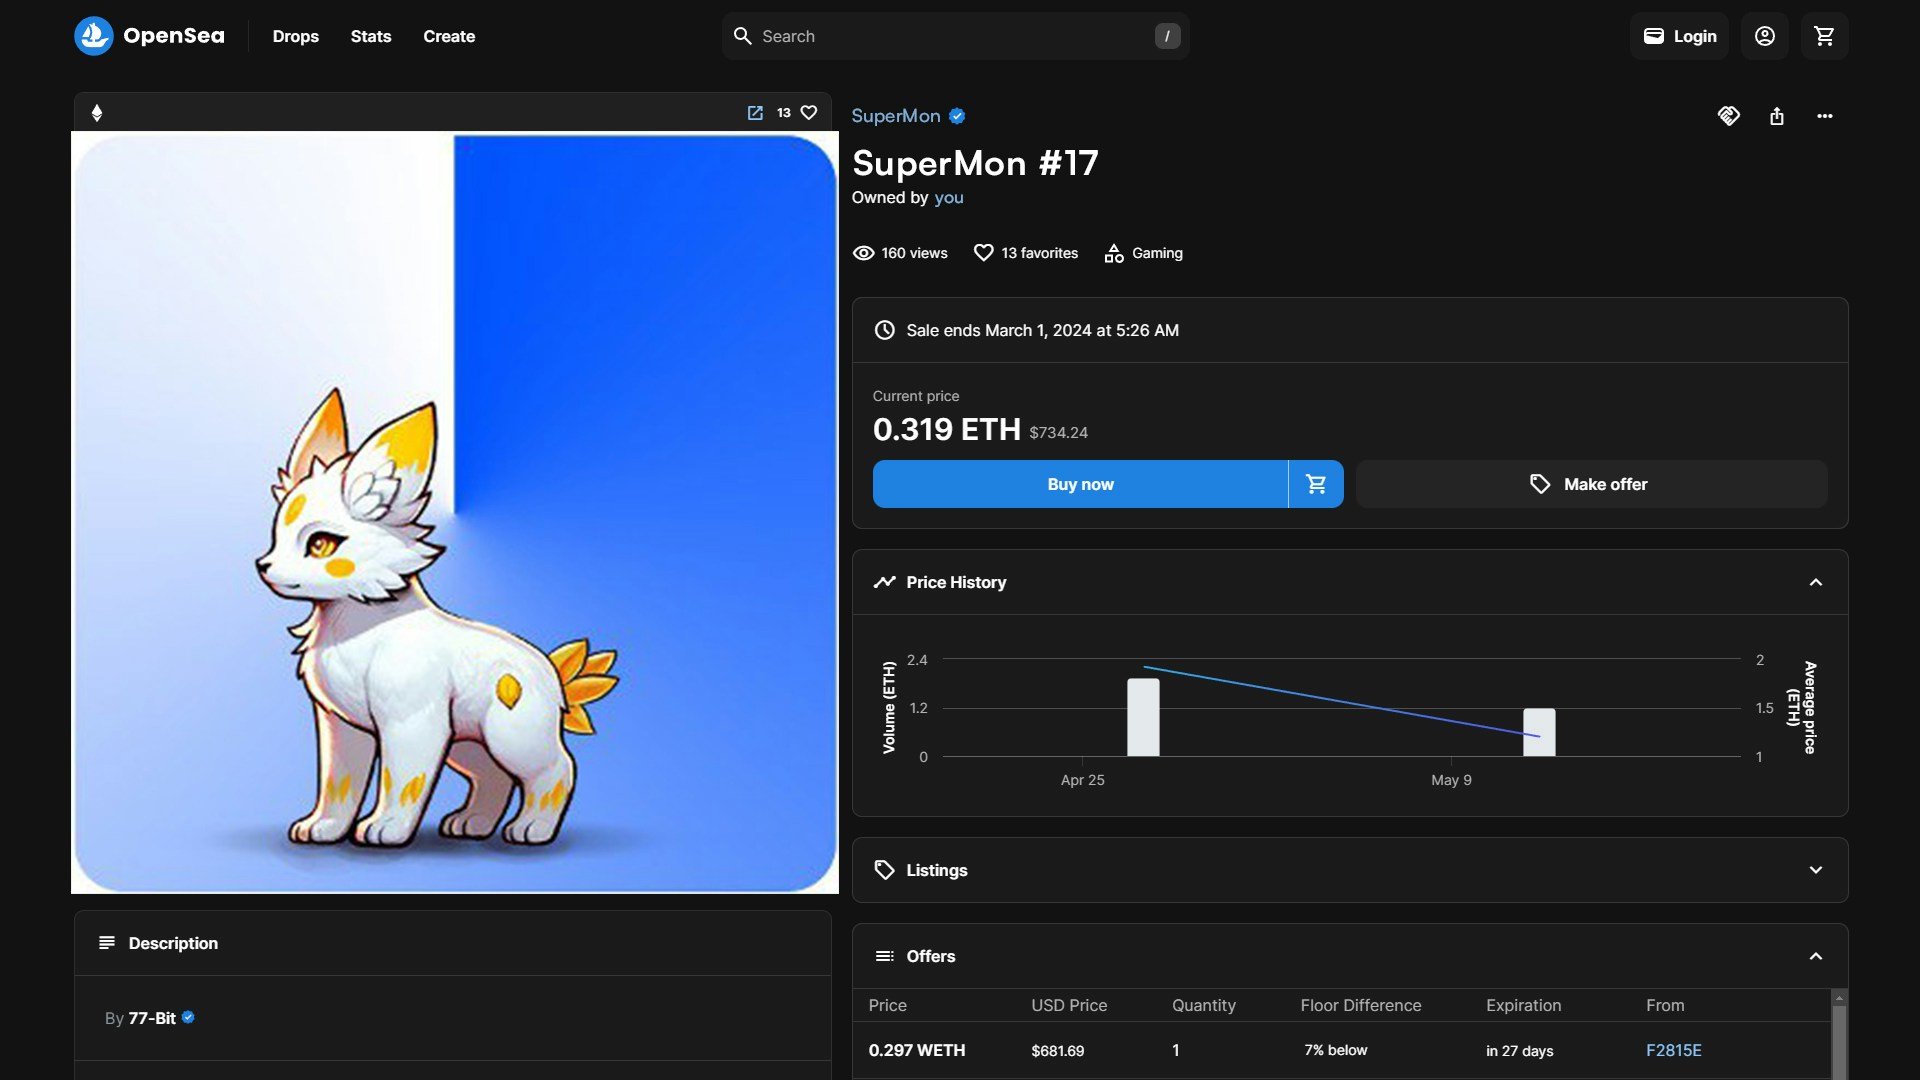Collapse the Price History section
Screen dimensions: 1920x1080
pos(1815,582)
